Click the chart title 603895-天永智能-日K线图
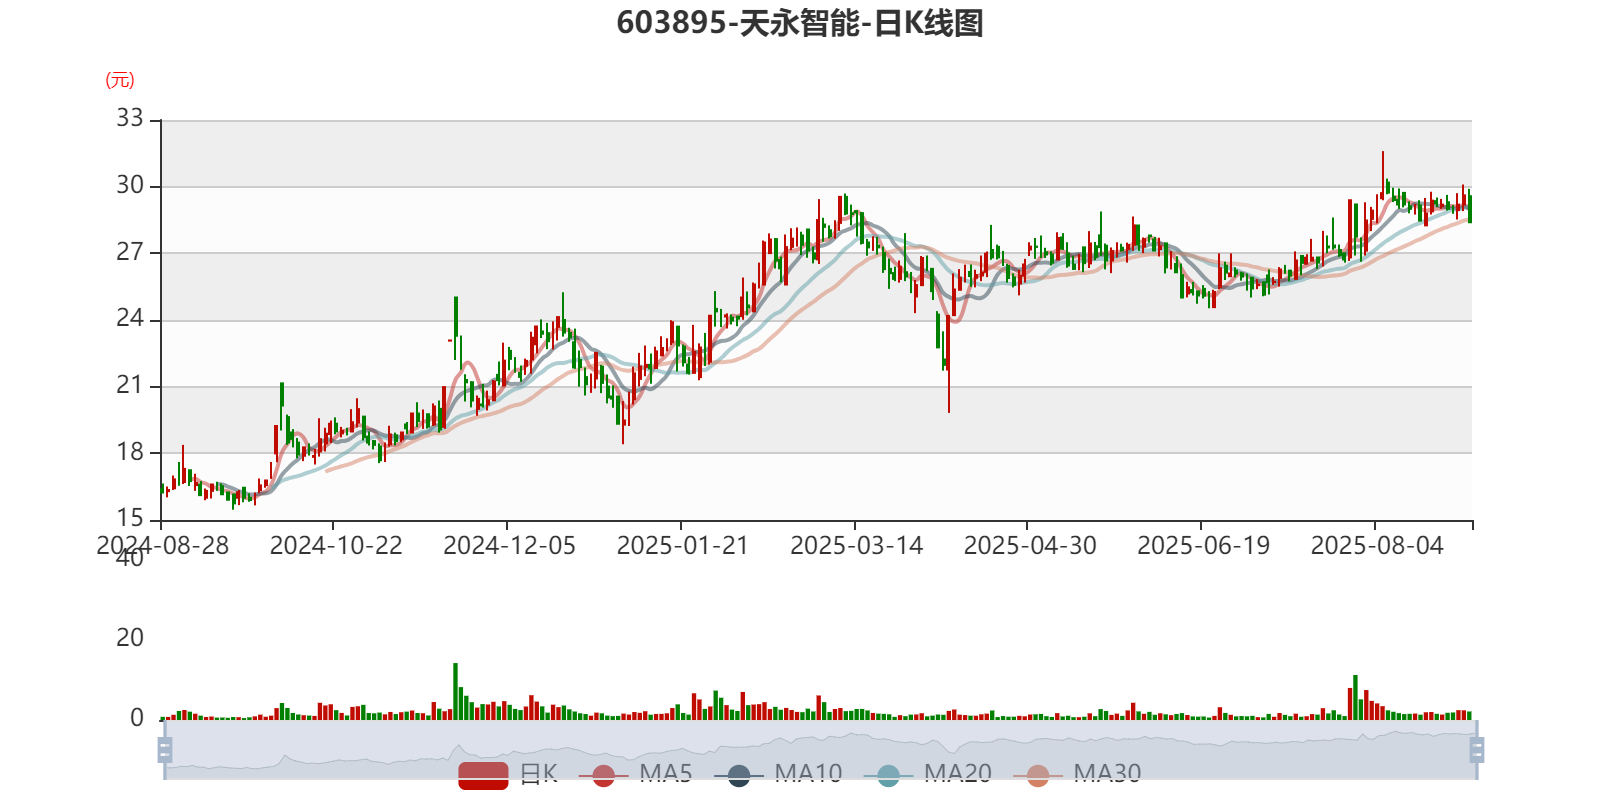Image resolution: width=1600 pixels, height=800 pixels. coord(800,23)
